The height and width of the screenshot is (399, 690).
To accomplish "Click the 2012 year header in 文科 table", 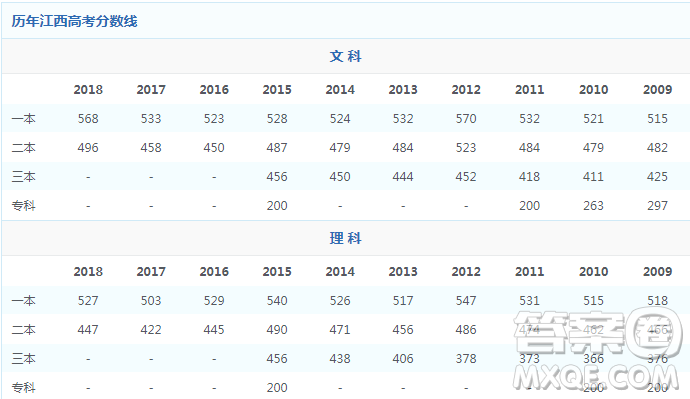I will [466, 89].
